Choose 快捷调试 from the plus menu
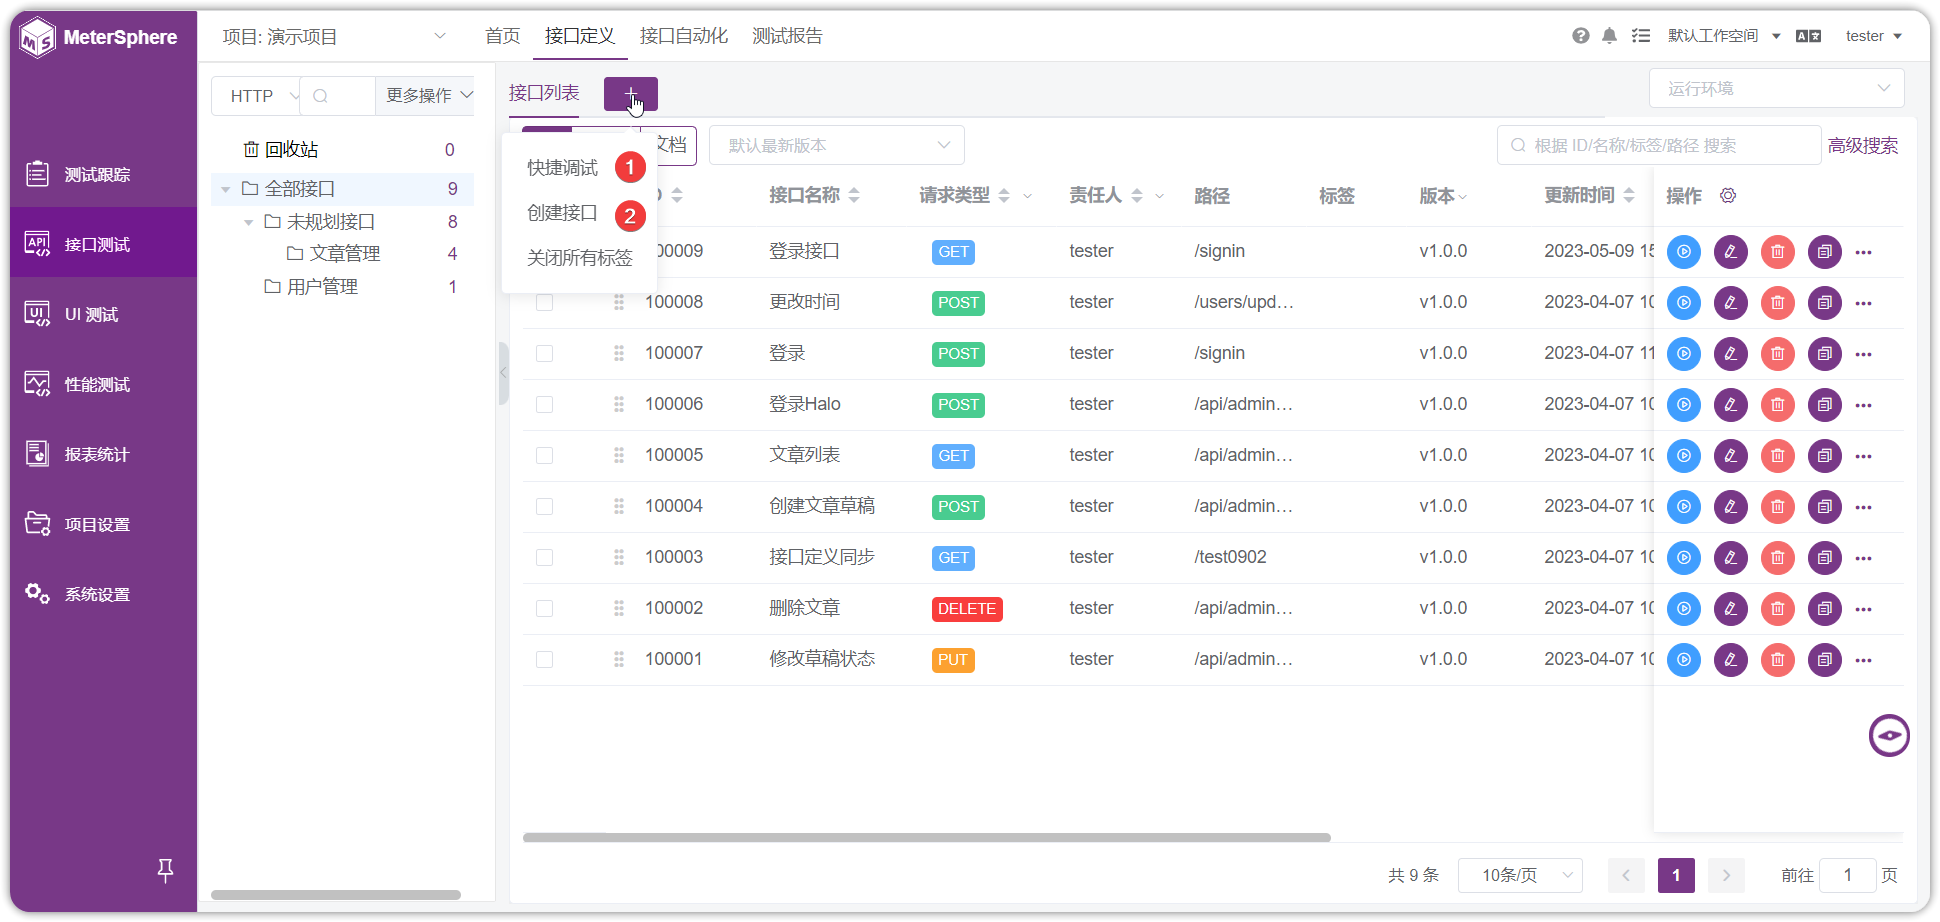 click(x=563, y=168)
